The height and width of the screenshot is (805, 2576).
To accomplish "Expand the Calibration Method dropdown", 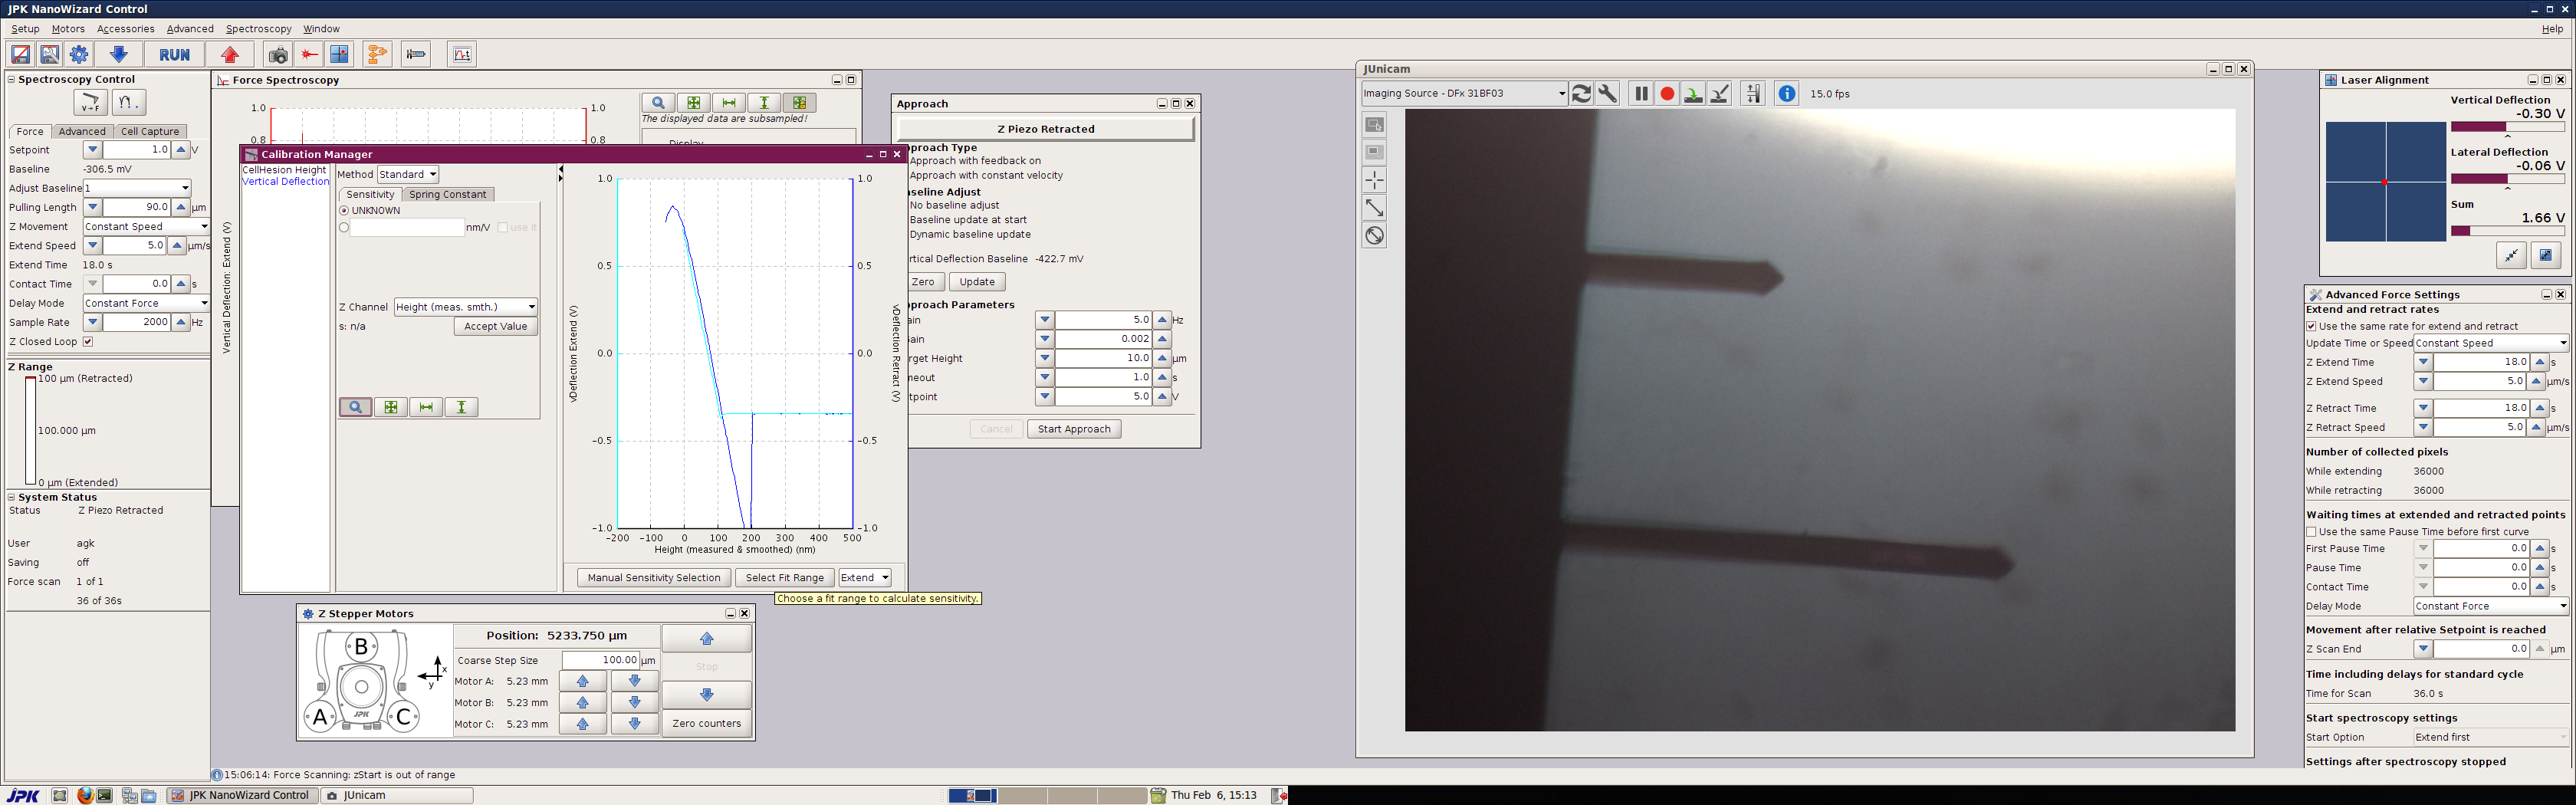I will click(x=408, y=175).
